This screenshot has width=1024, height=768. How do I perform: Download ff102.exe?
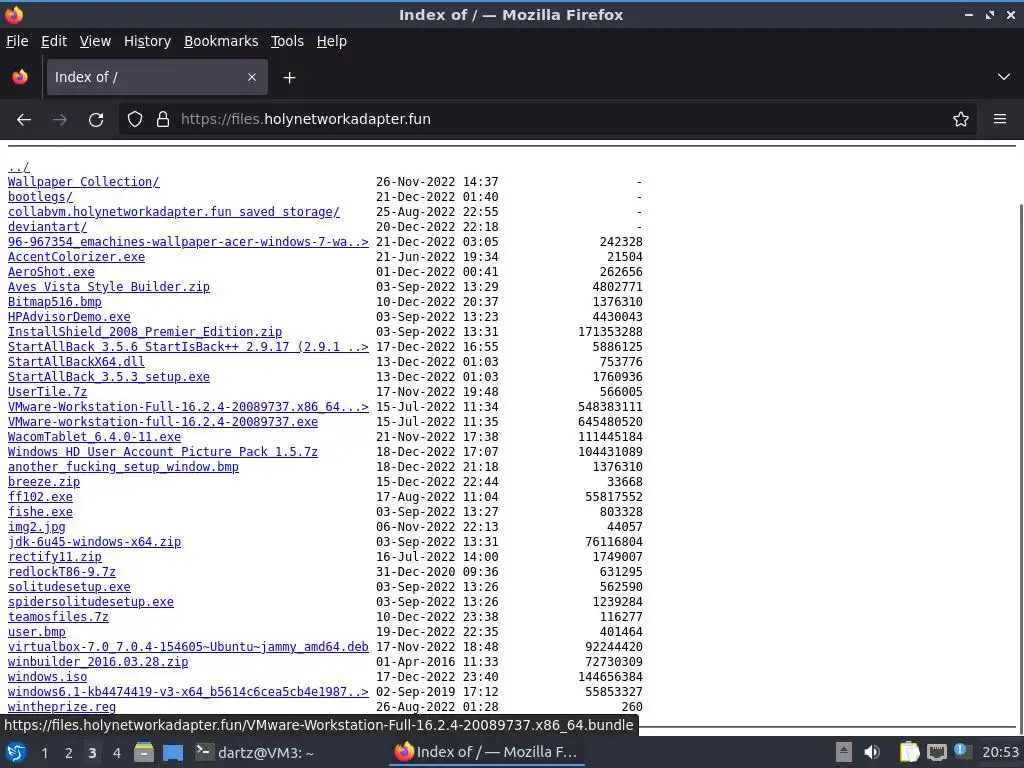pos(40,498)
